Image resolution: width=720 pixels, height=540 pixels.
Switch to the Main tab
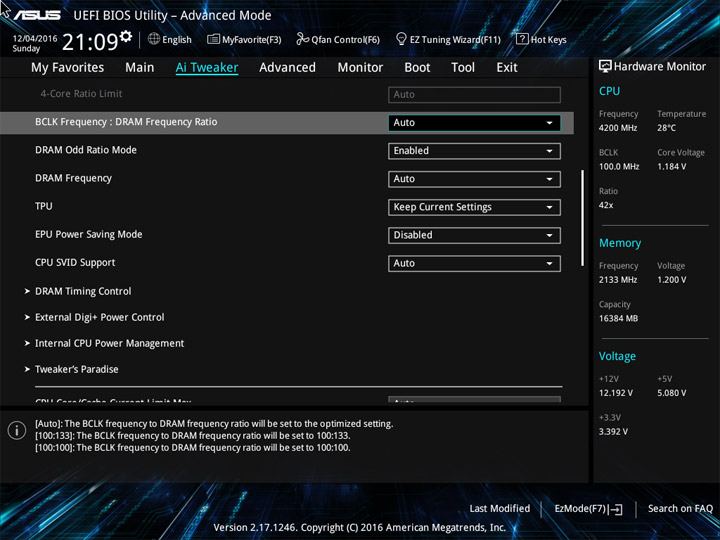coord(140,68)
